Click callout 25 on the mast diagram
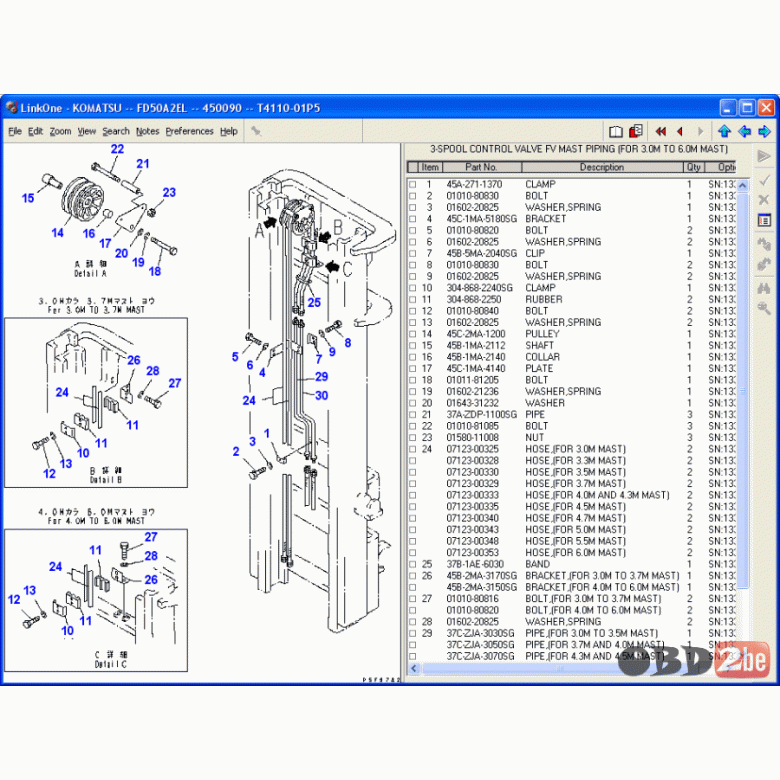Screen dimensions: 780x780 pyautogui.click(x=314, y=302)
